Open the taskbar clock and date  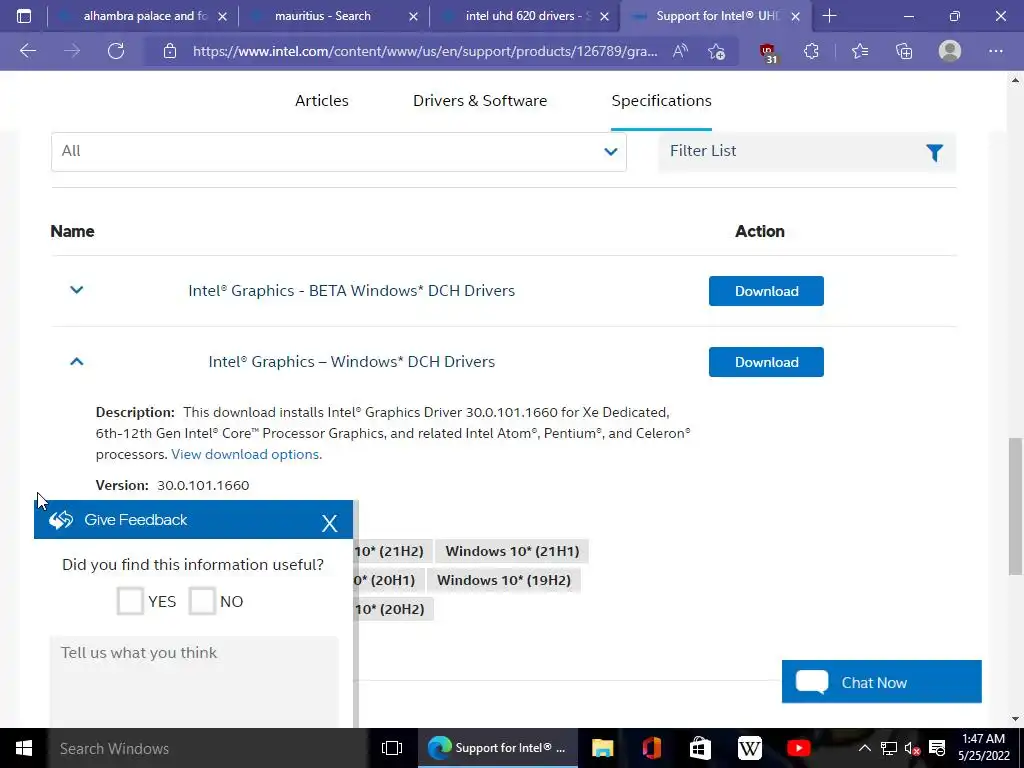[x=984, y=748]
